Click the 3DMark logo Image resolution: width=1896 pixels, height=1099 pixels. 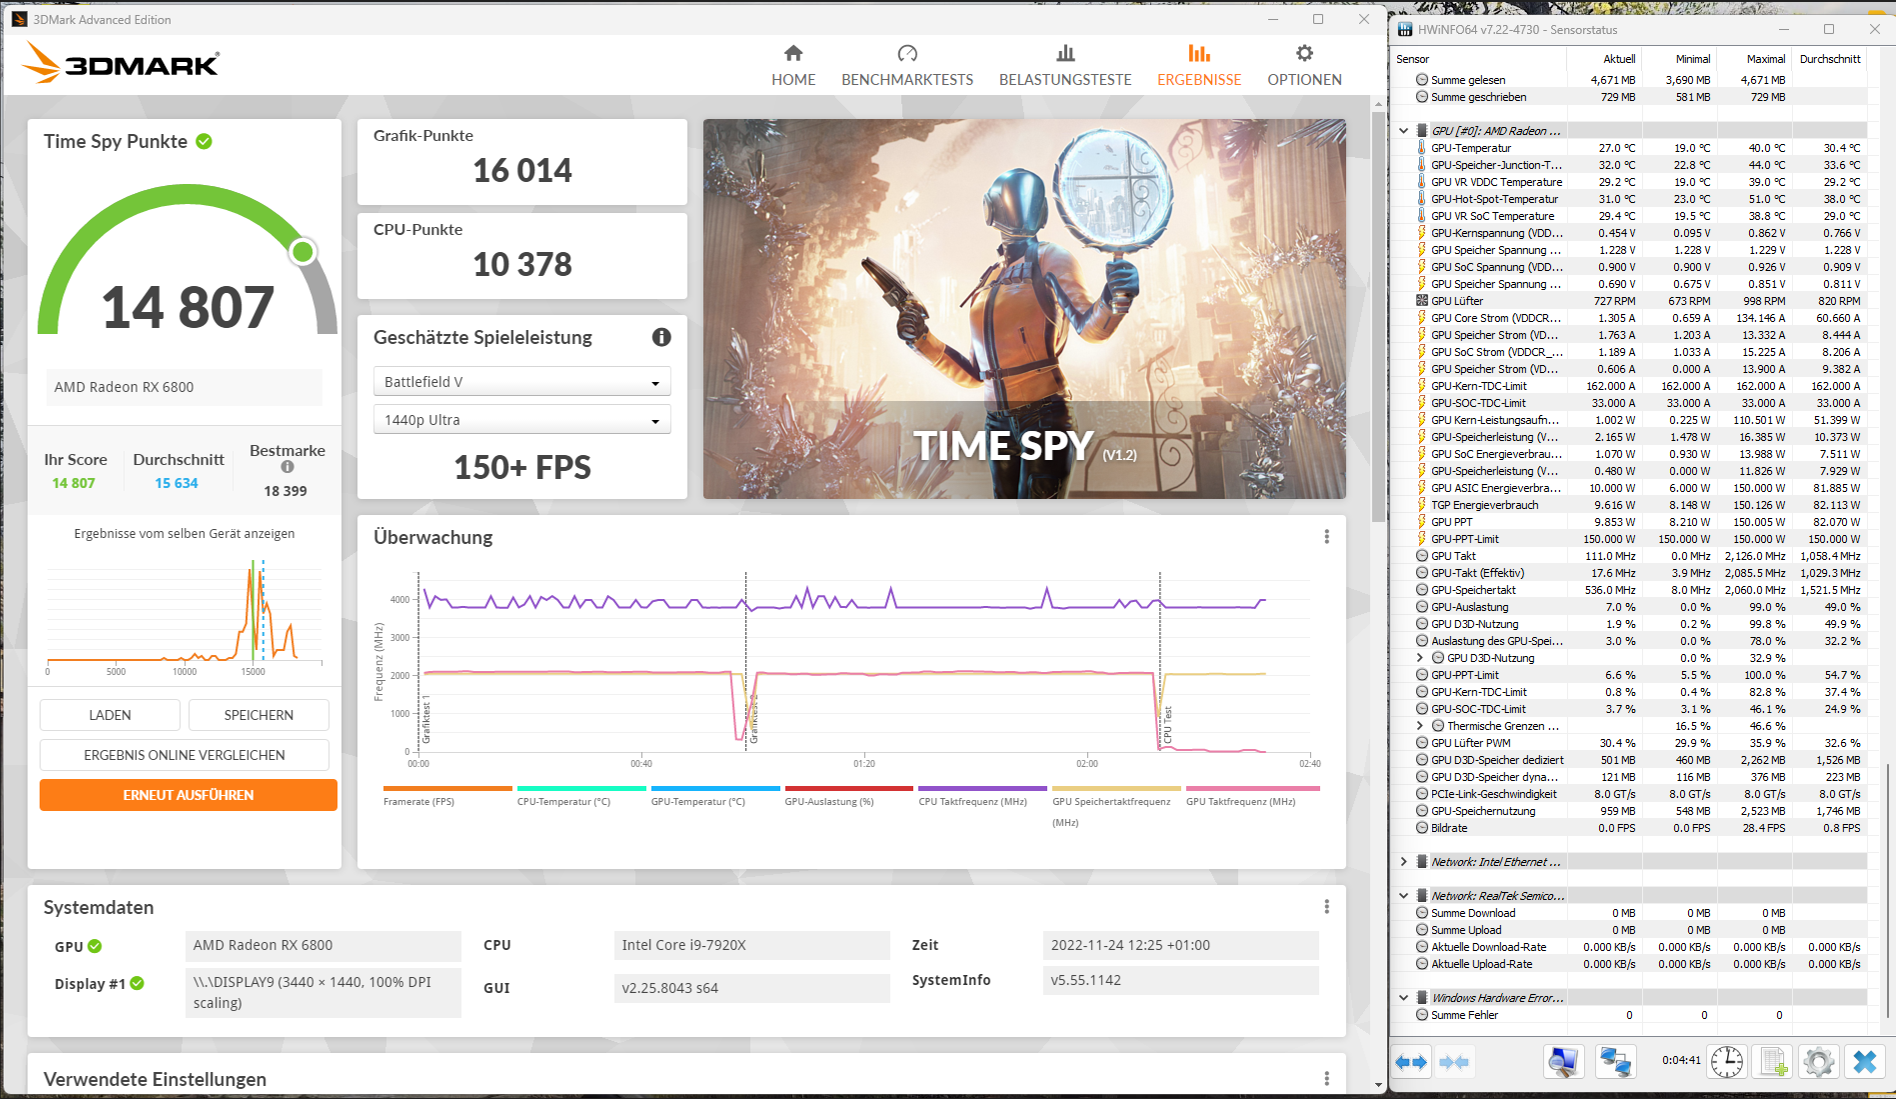(x=120, y=63)
